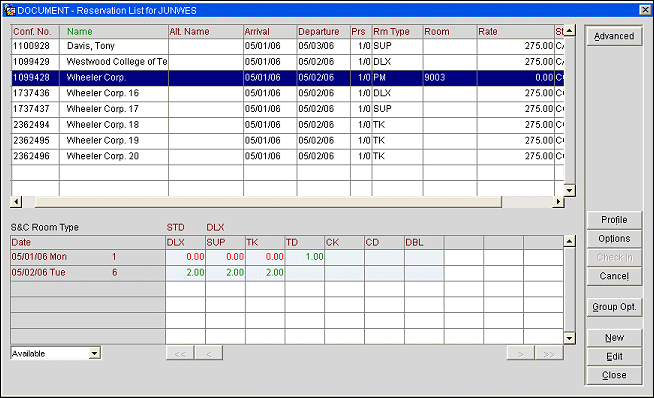This screenshot has height=398, width=654.
Task: Open the guest Profile button
Action: pos(614,220)
